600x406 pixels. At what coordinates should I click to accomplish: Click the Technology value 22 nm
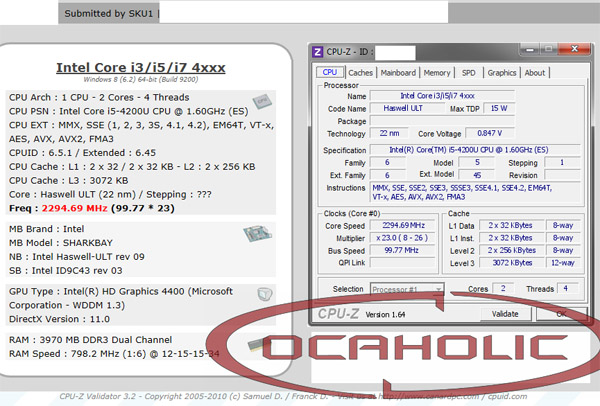[389, 133]
